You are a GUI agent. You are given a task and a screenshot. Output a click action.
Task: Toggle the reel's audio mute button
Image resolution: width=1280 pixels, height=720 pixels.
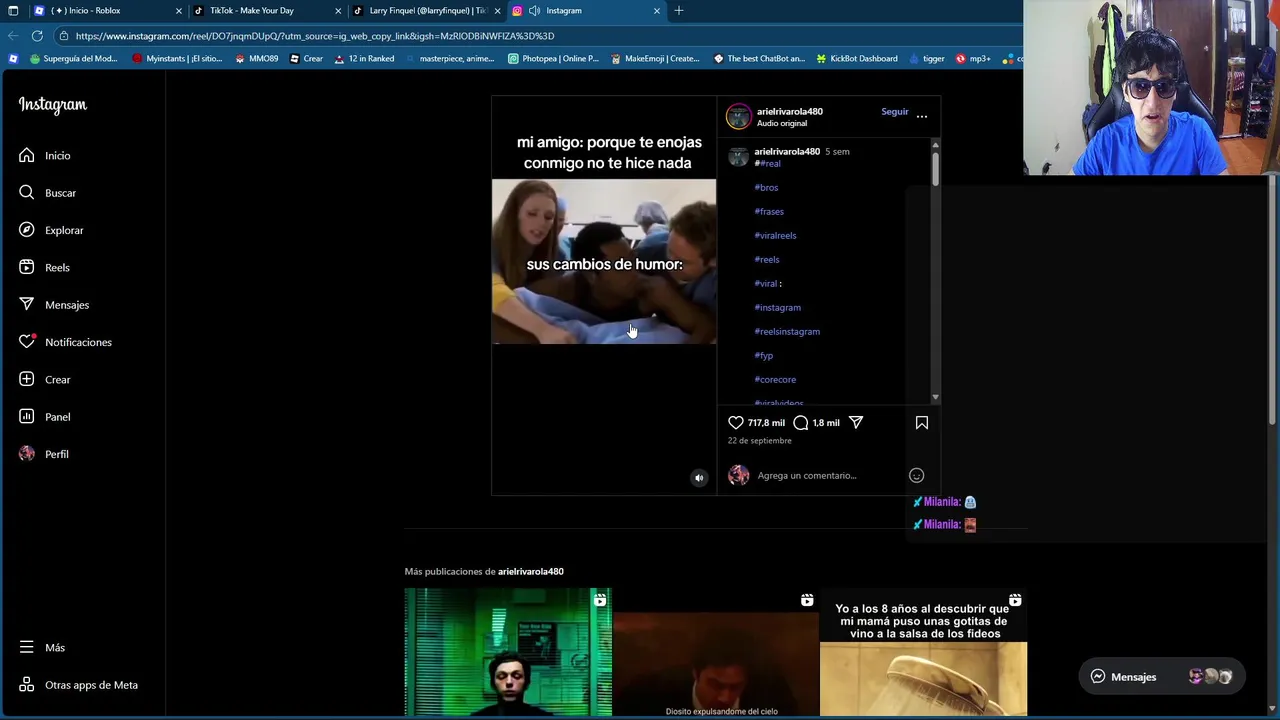point(699,478)
